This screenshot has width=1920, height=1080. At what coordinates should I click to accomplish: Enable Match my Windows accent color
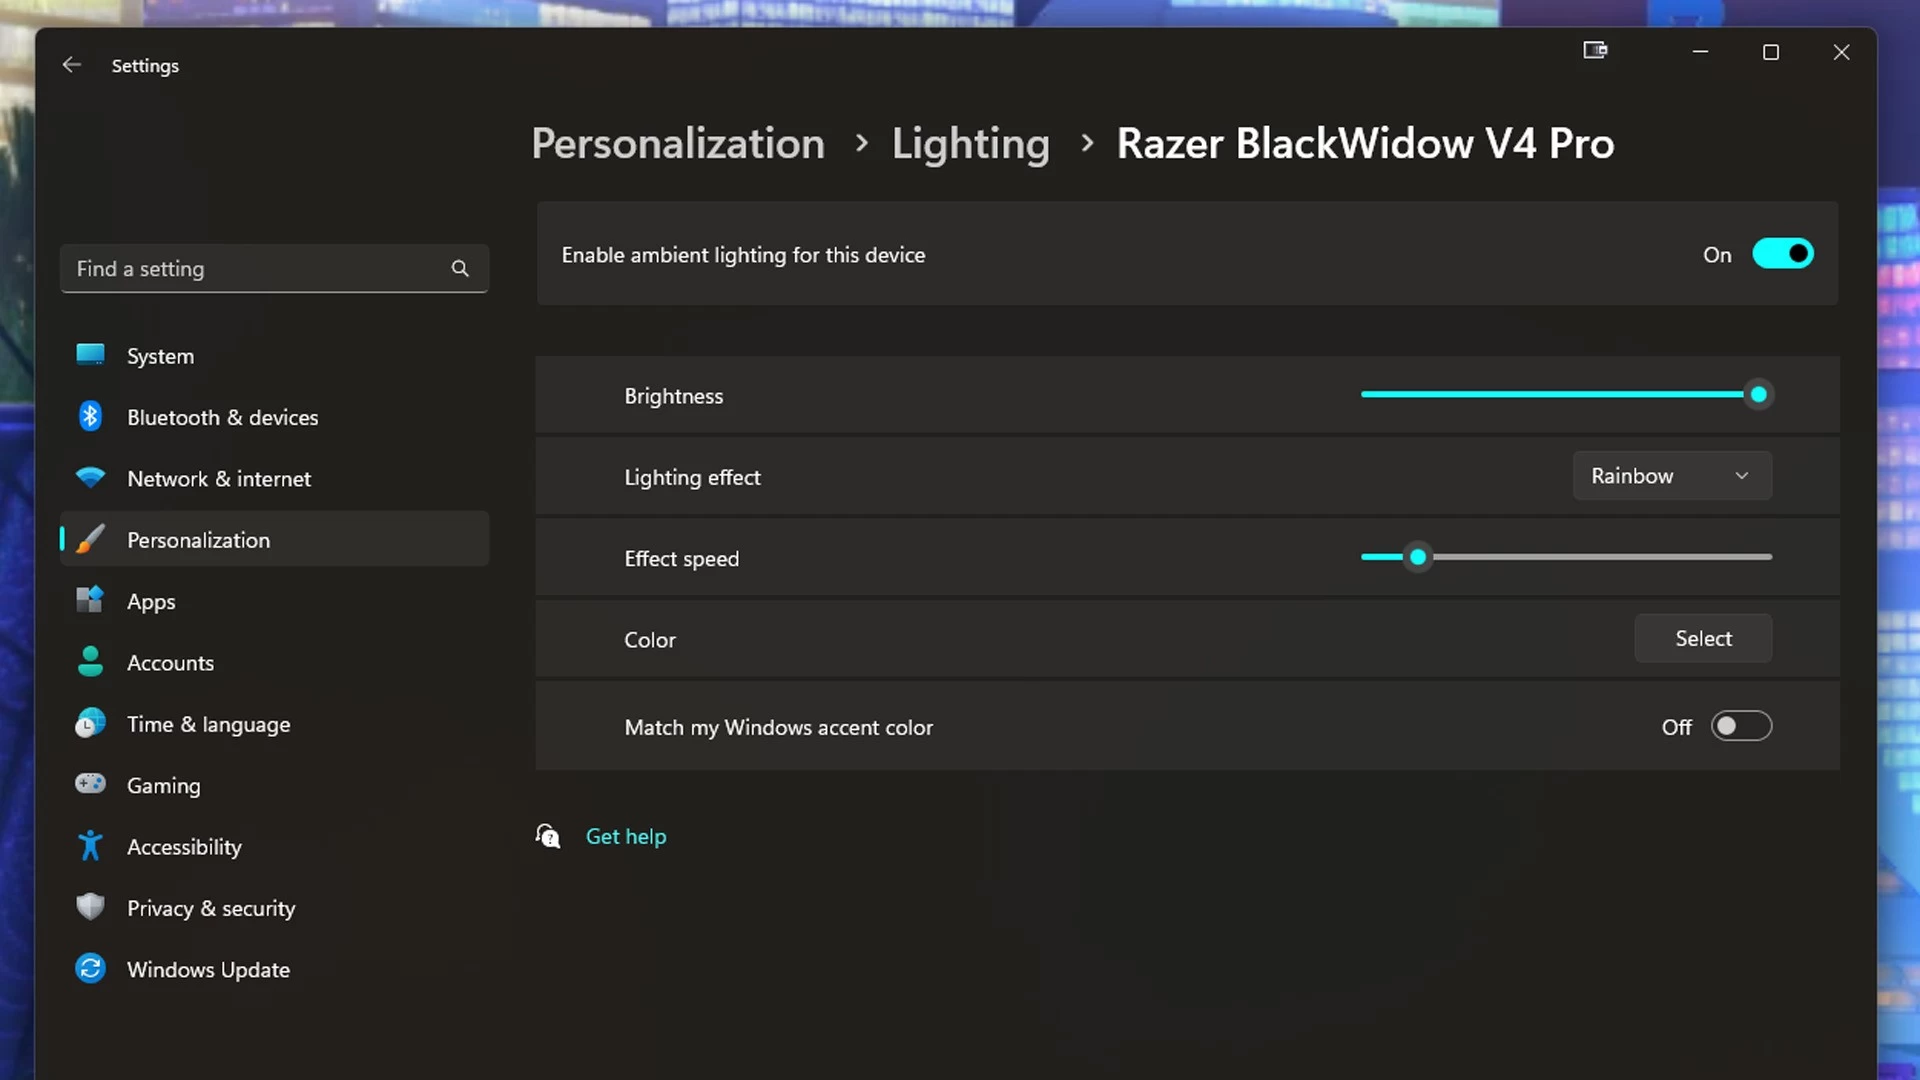(x=1741, y=726)
